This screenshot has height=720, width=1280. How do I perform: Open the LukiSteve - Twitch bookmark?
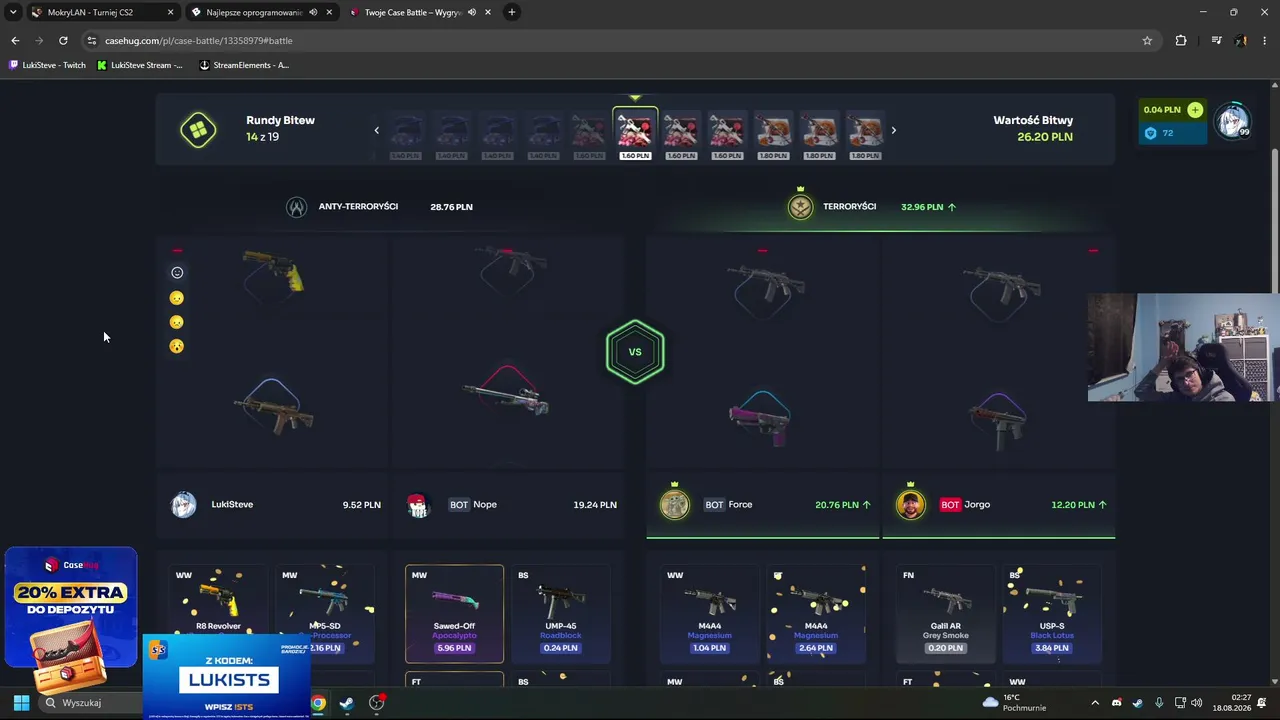[x=47, y=65]
